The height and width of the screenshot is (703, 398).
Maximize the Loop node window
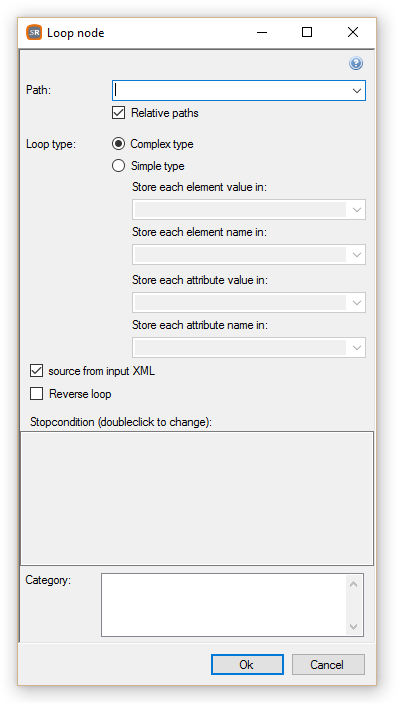(x=307, y=32)
